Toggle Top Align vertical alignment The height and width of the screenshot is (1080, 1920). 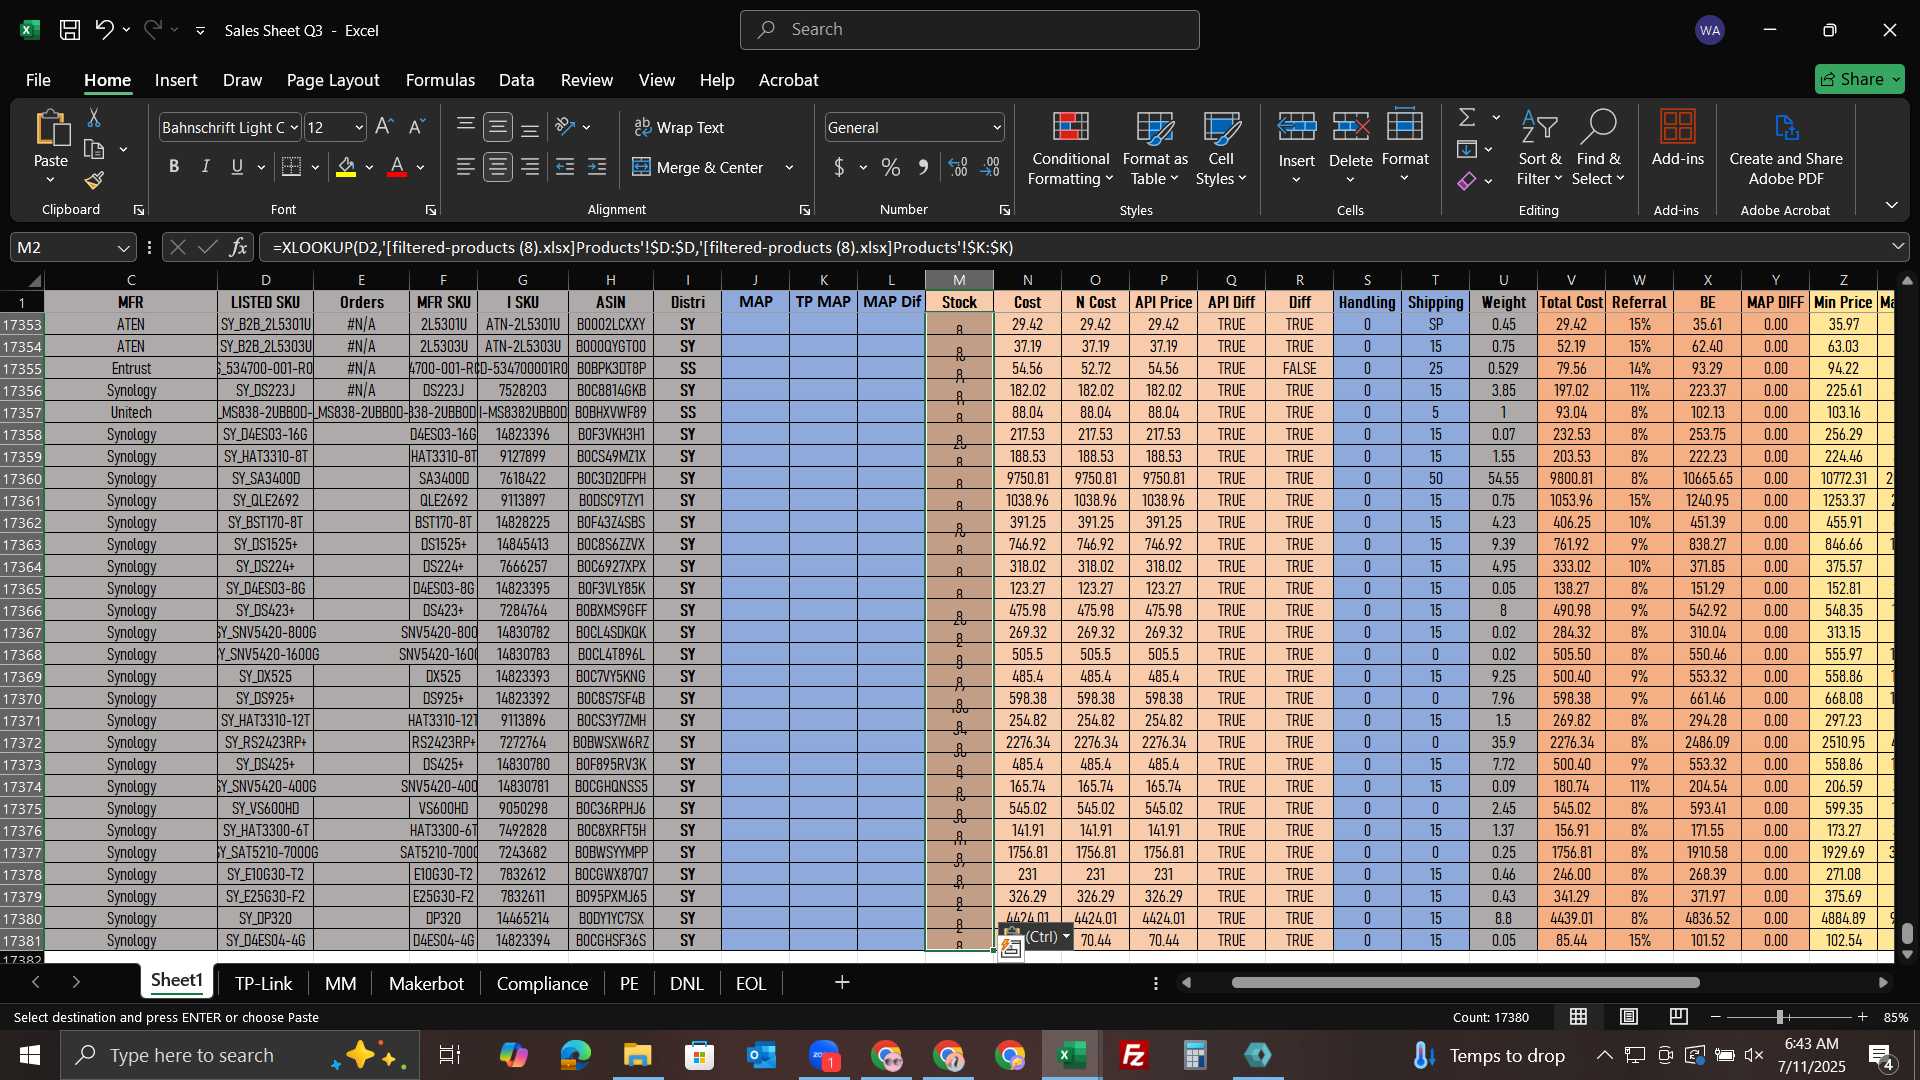(466, 127)
